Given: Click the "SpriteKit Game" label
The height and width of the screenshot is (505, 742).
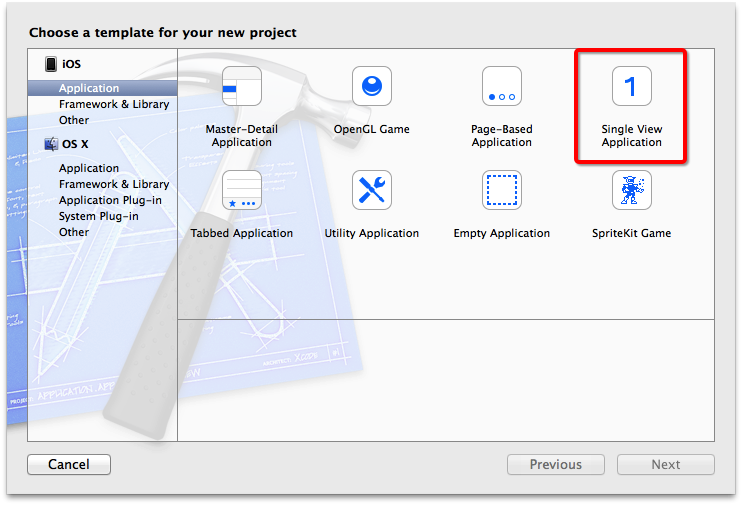Looking at the screenshot, I should pyautogui.click(x=632, y=233).
